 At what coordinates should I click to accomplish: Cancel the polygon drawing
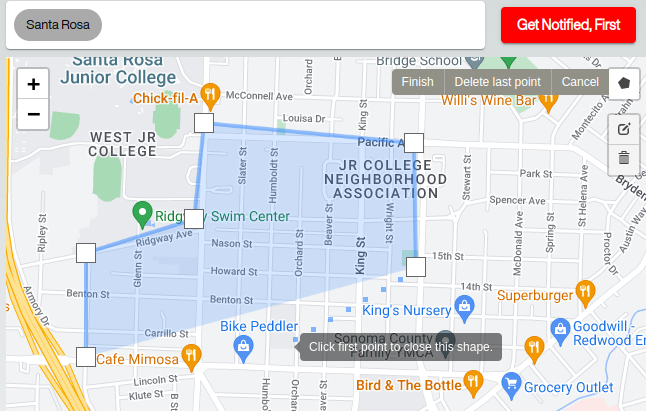click(580, 82)
